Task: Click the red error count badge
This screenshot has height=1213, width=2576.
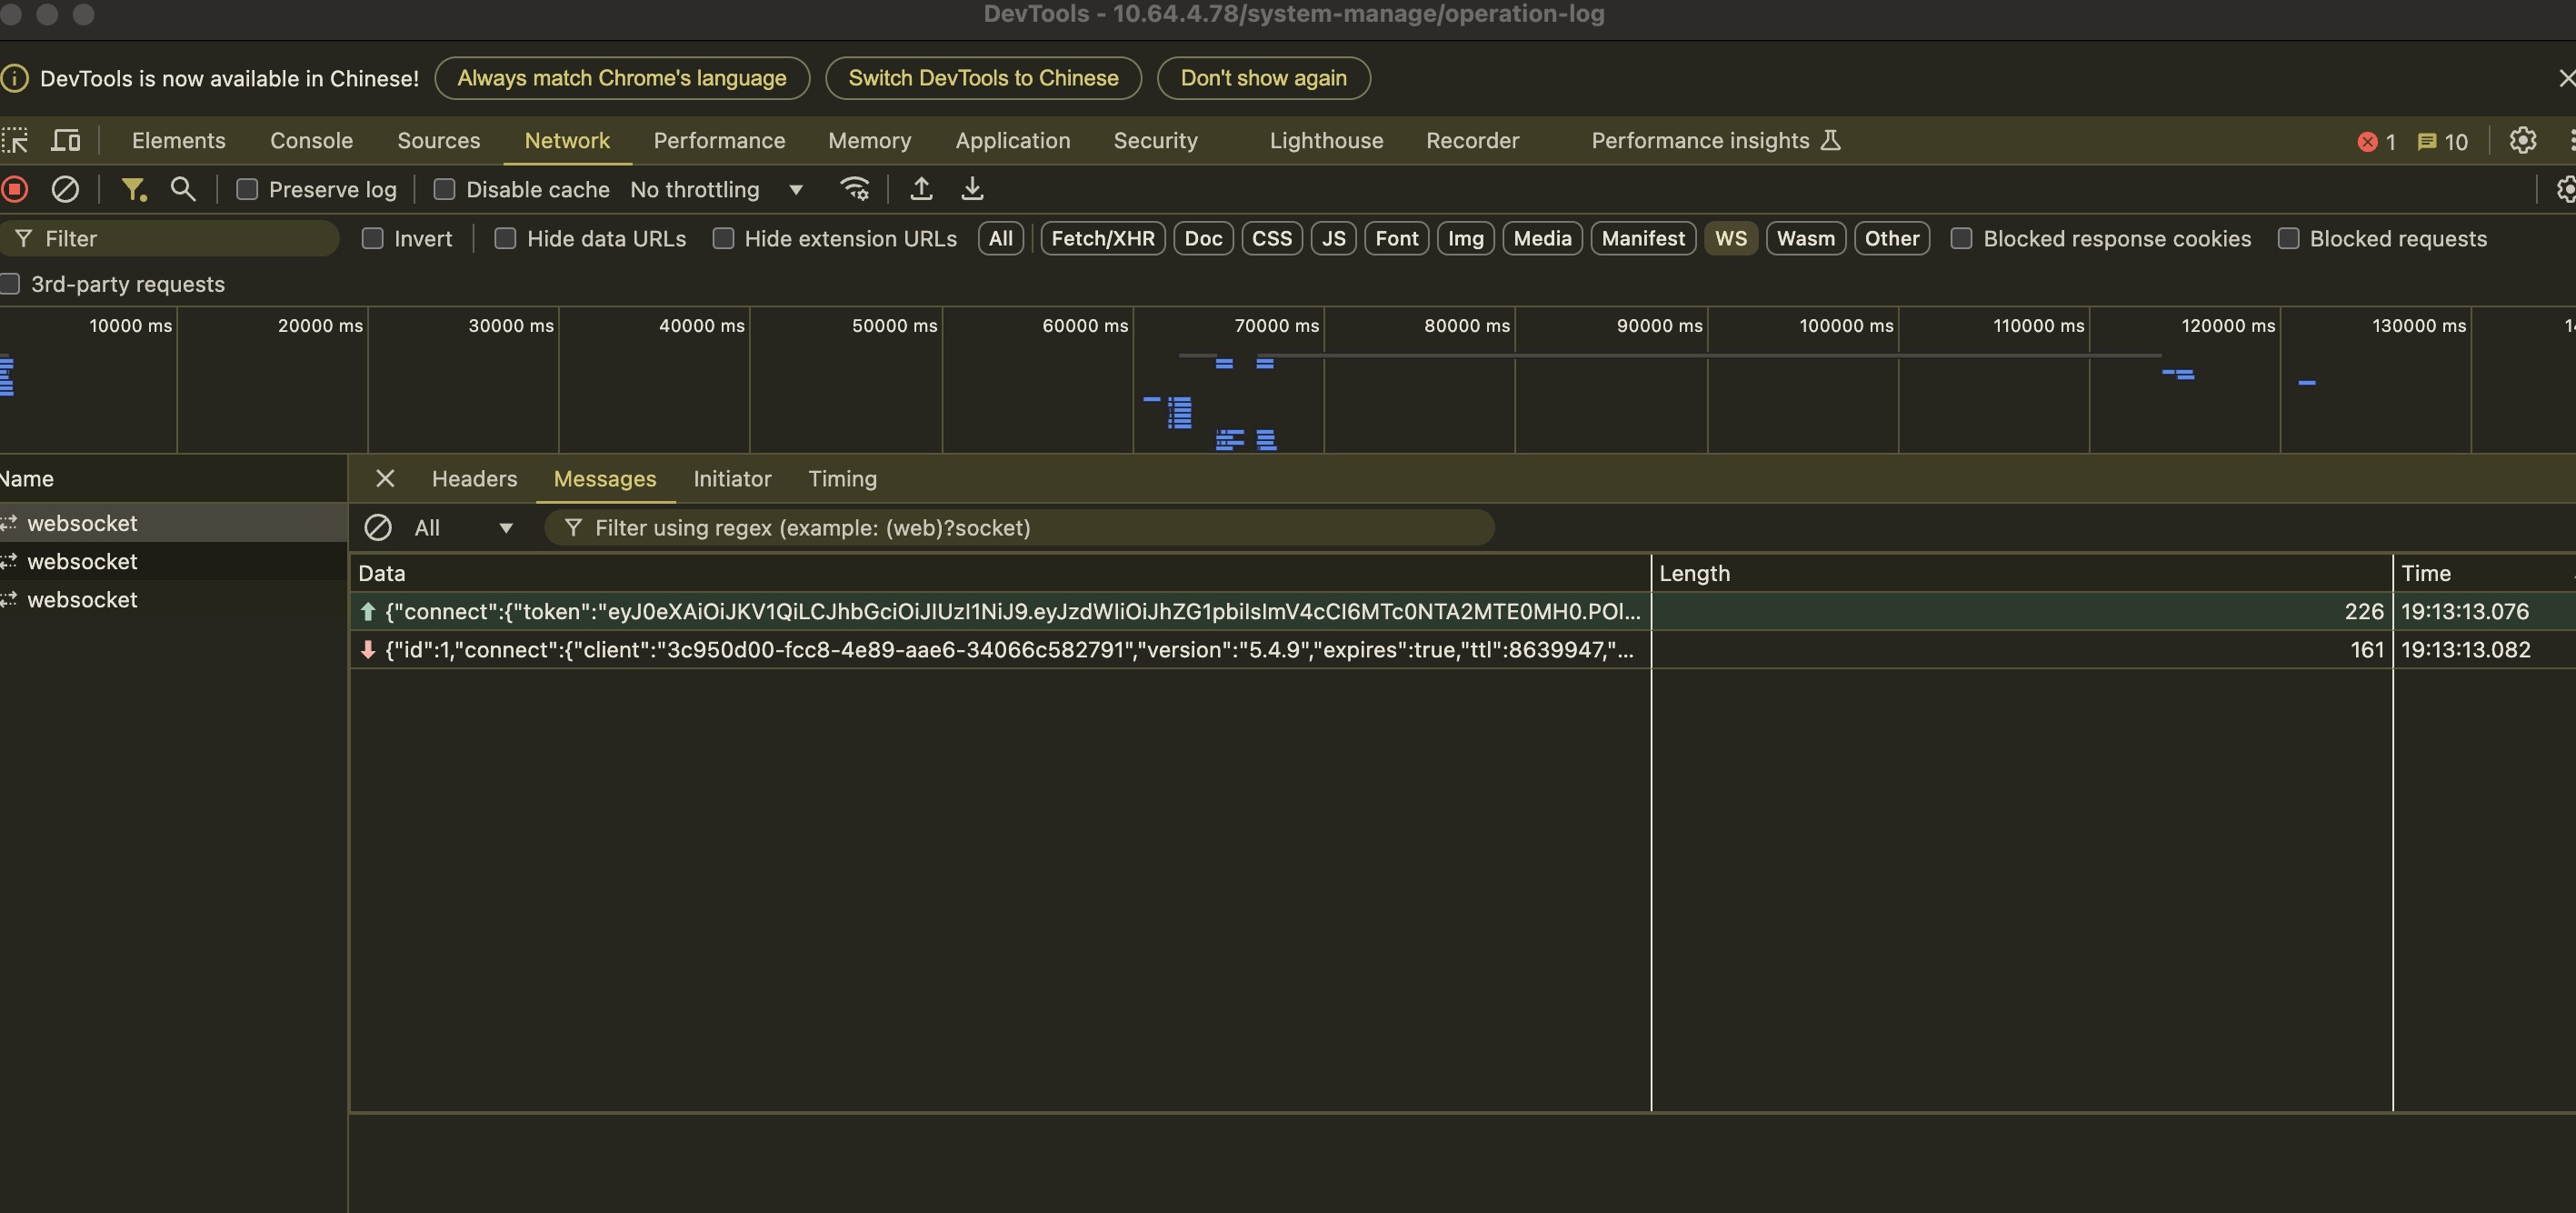Action: [2377, 142]
